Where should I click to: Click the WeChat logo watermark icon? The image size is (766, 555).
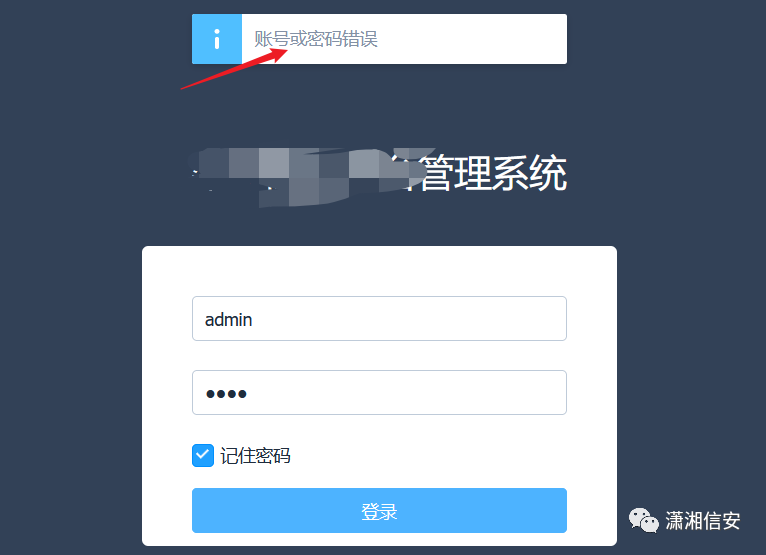coord(643,520)
